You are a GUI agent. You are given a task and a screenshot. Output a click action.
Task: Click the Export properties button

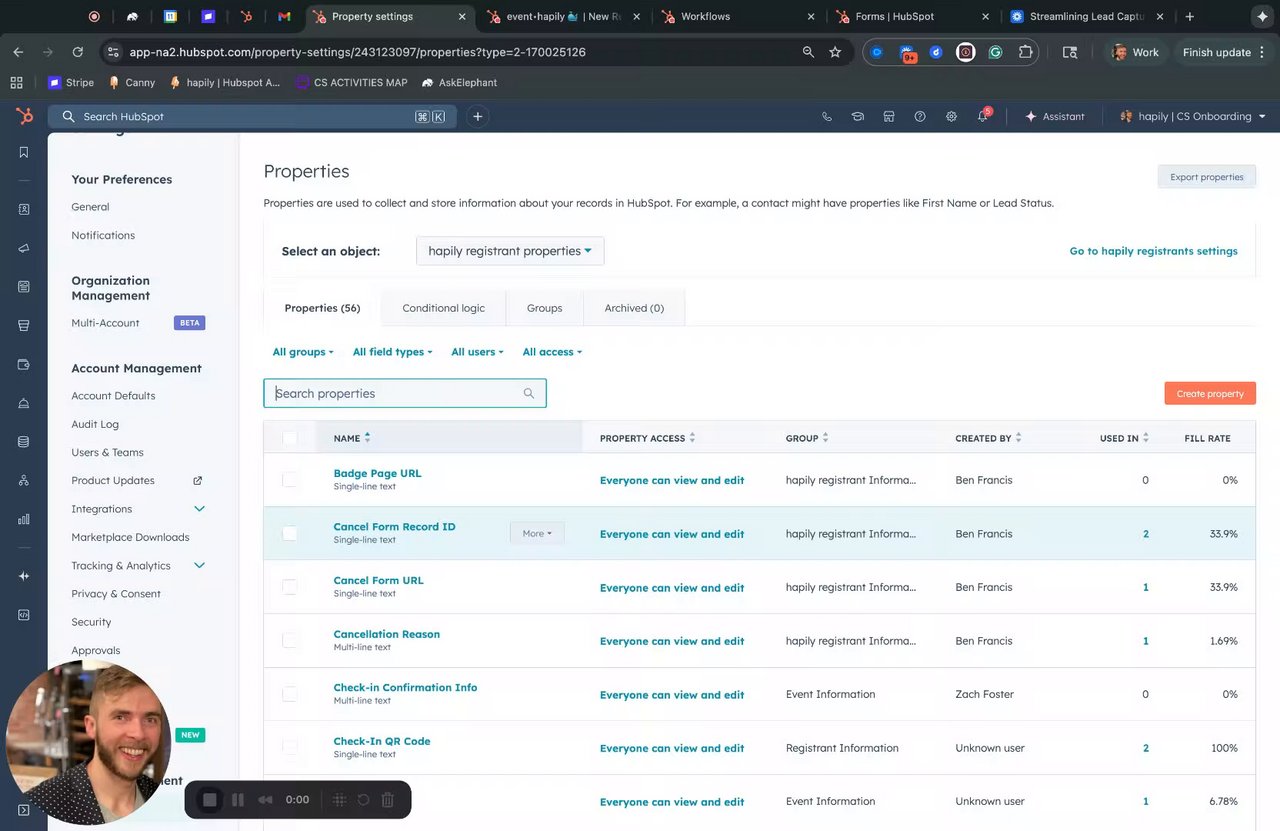[x=1207, y=177]
